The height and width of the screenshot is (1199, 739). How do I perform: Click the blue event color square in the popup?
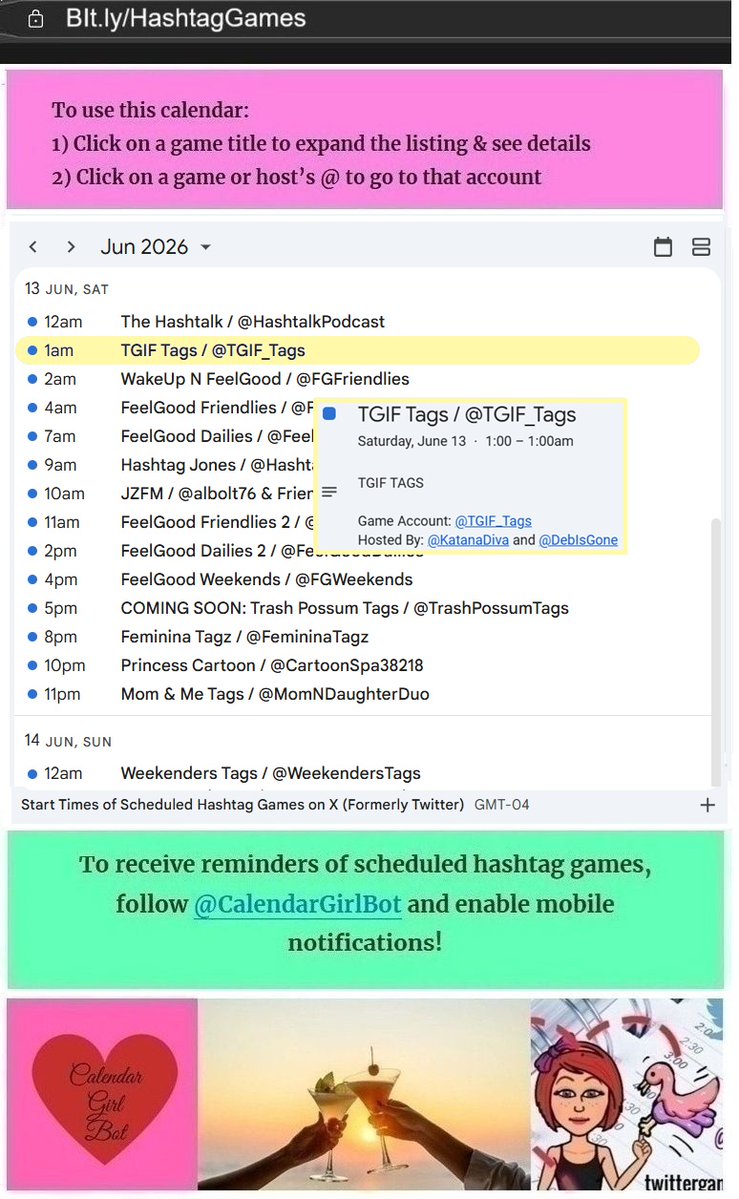tap(330, 414)
